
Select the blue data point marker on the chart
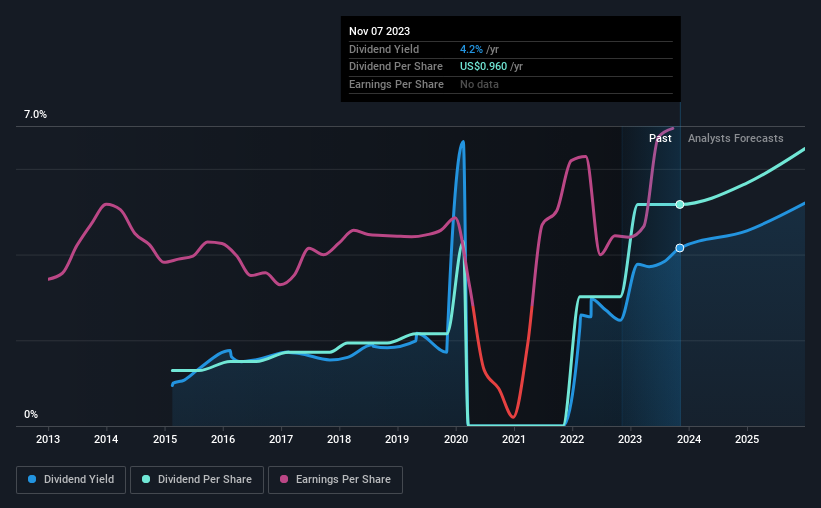point(680,247)
